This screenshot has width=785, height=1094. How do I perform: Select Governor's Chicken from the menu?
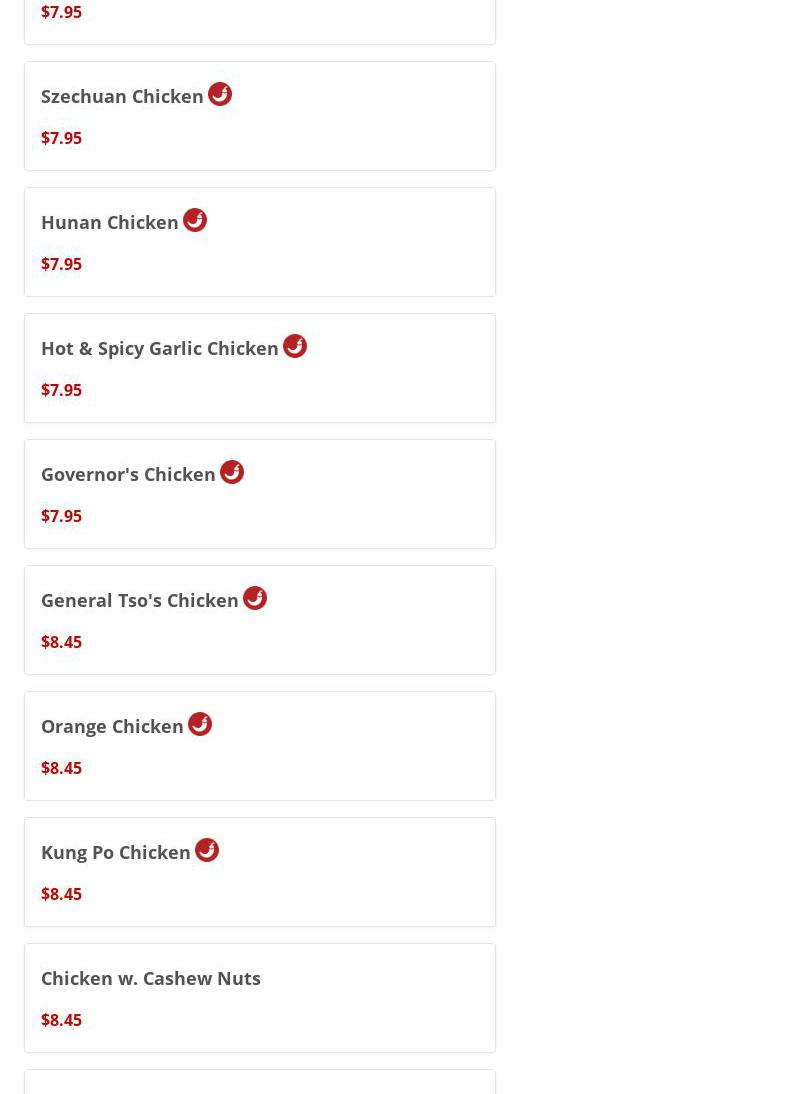pos(128,475)
